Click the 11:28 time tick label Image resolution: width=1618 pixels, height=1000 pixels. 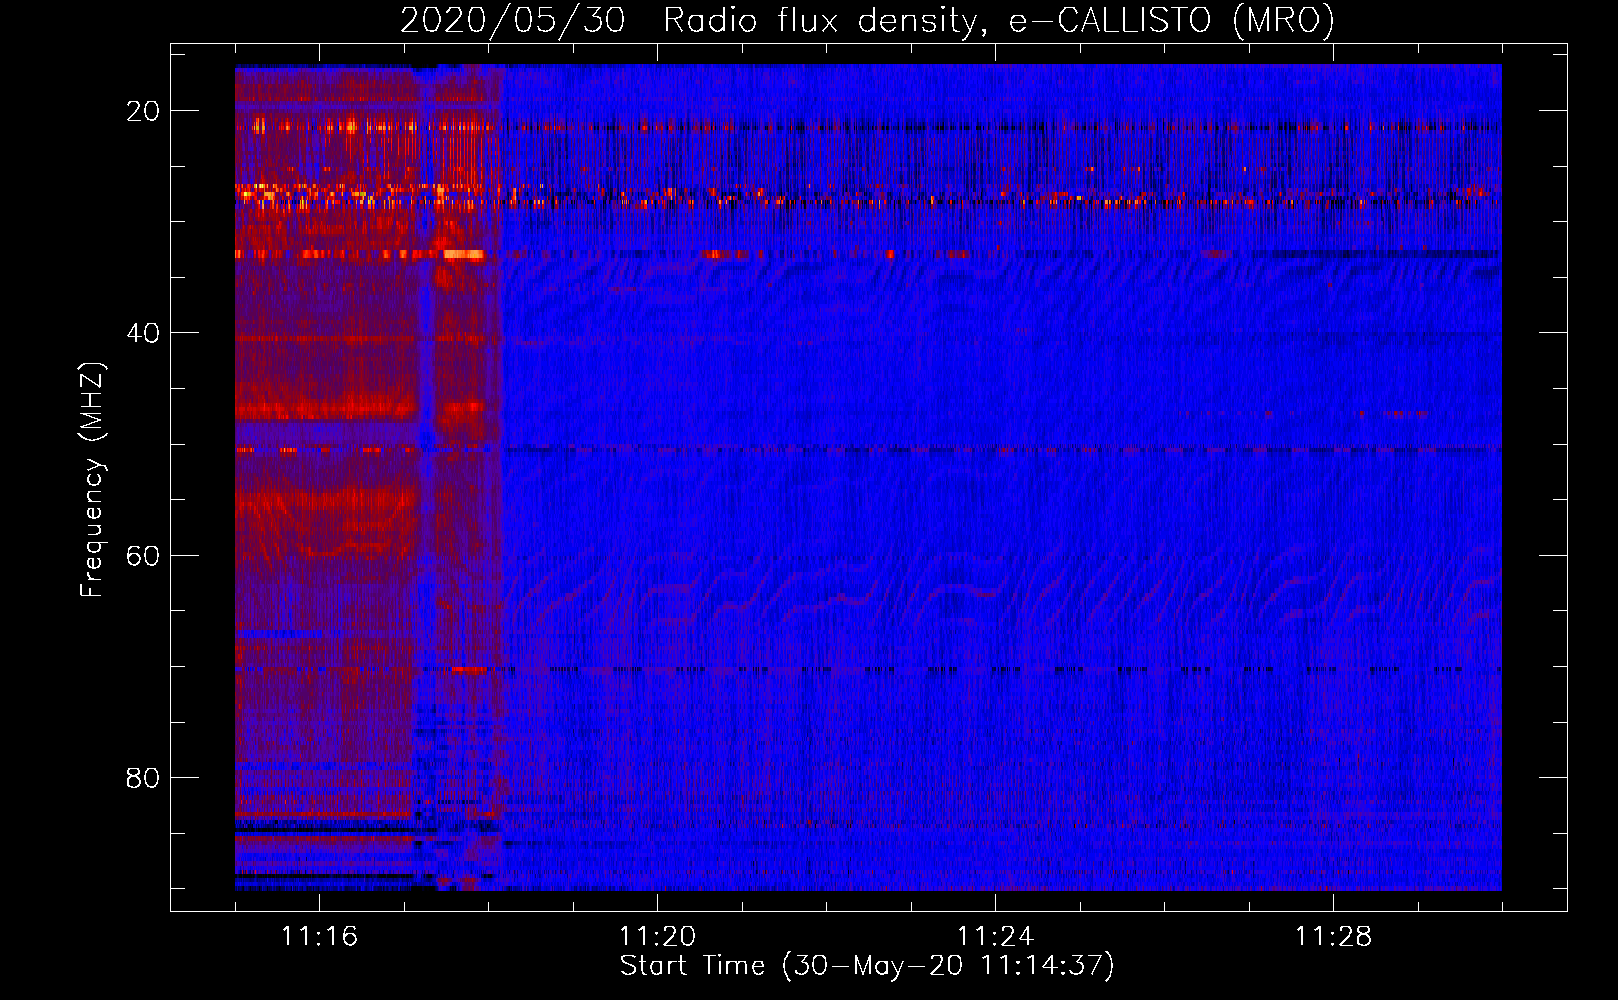tap(1333, 937)
